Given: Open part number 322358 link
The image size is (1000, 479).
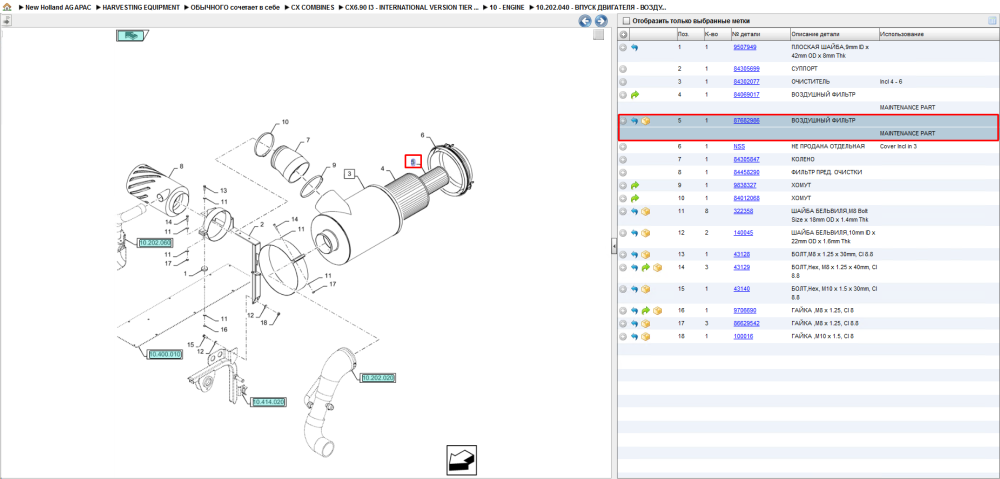Looking at the screenshot, I should 743,211.
